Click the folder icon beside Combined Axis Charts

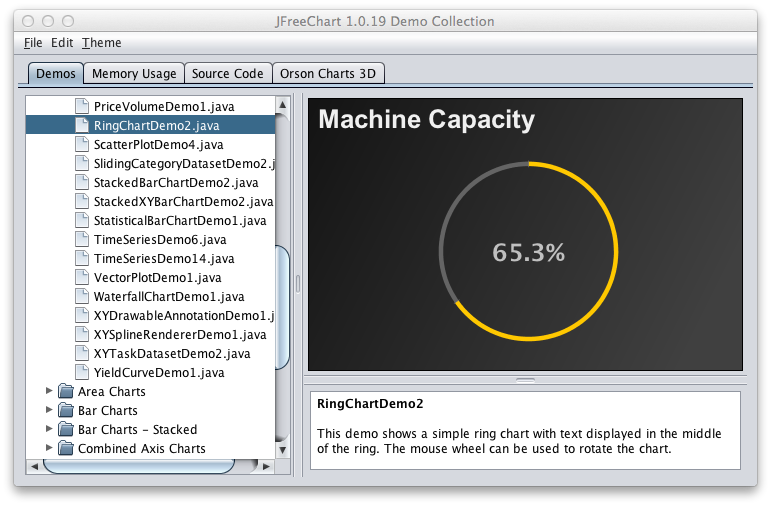pos(67,448)
